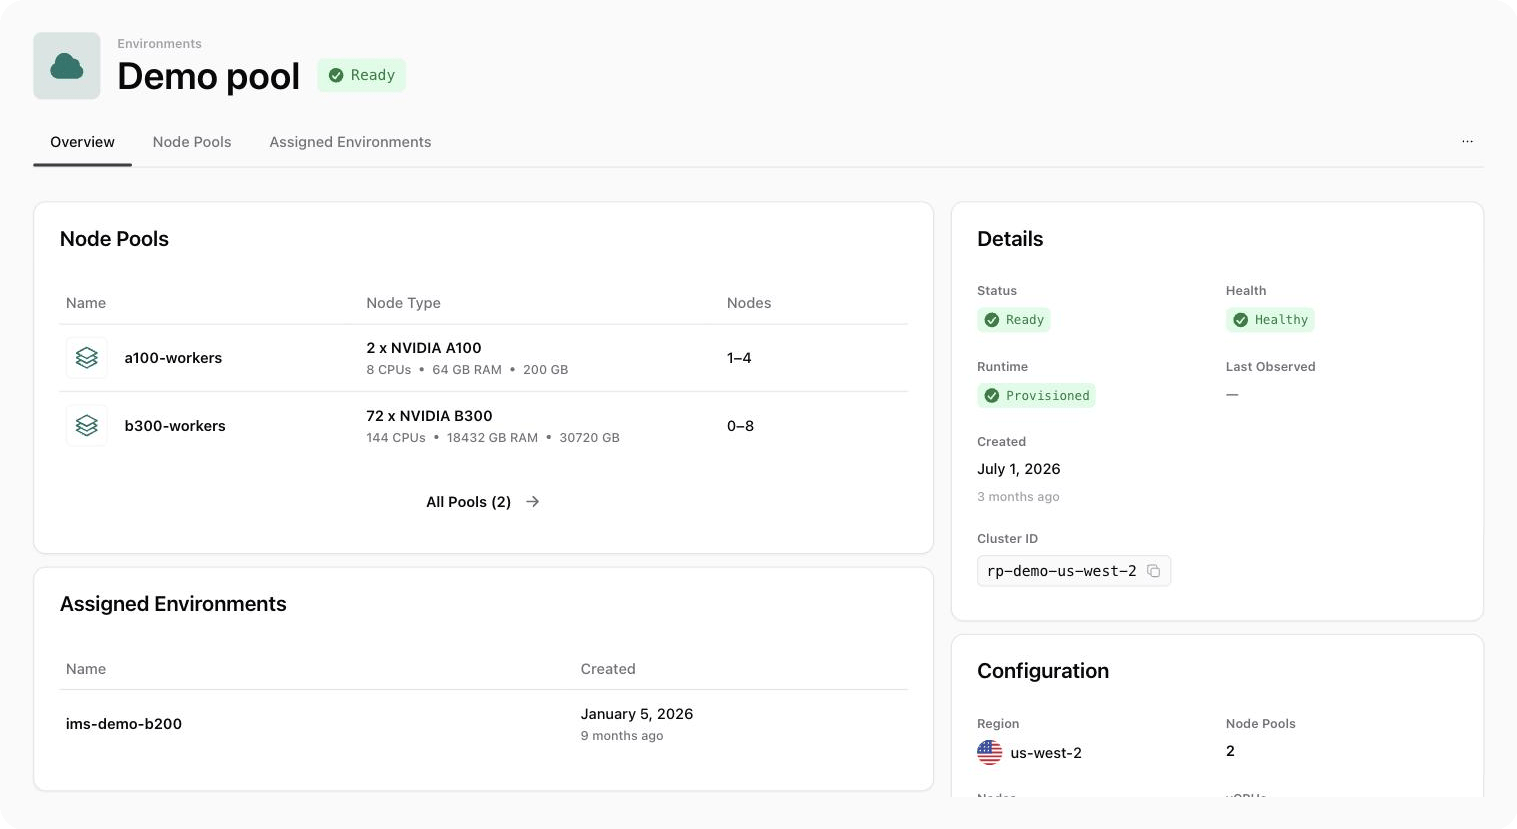The height and width of the screenshot is (829, 1517).
Task: Click the January 5, 2026 date
Action: (x=637, y=714)
